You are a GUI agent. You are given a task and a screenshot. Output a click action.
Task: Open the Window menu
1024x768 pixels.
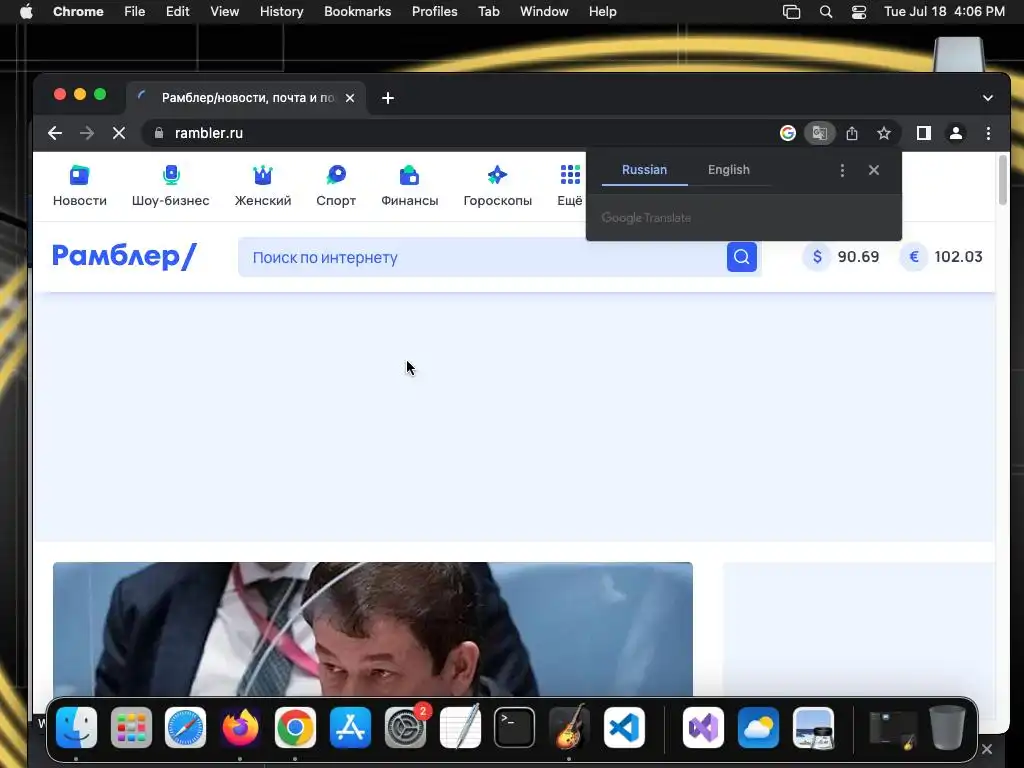(x=544, y=12)
